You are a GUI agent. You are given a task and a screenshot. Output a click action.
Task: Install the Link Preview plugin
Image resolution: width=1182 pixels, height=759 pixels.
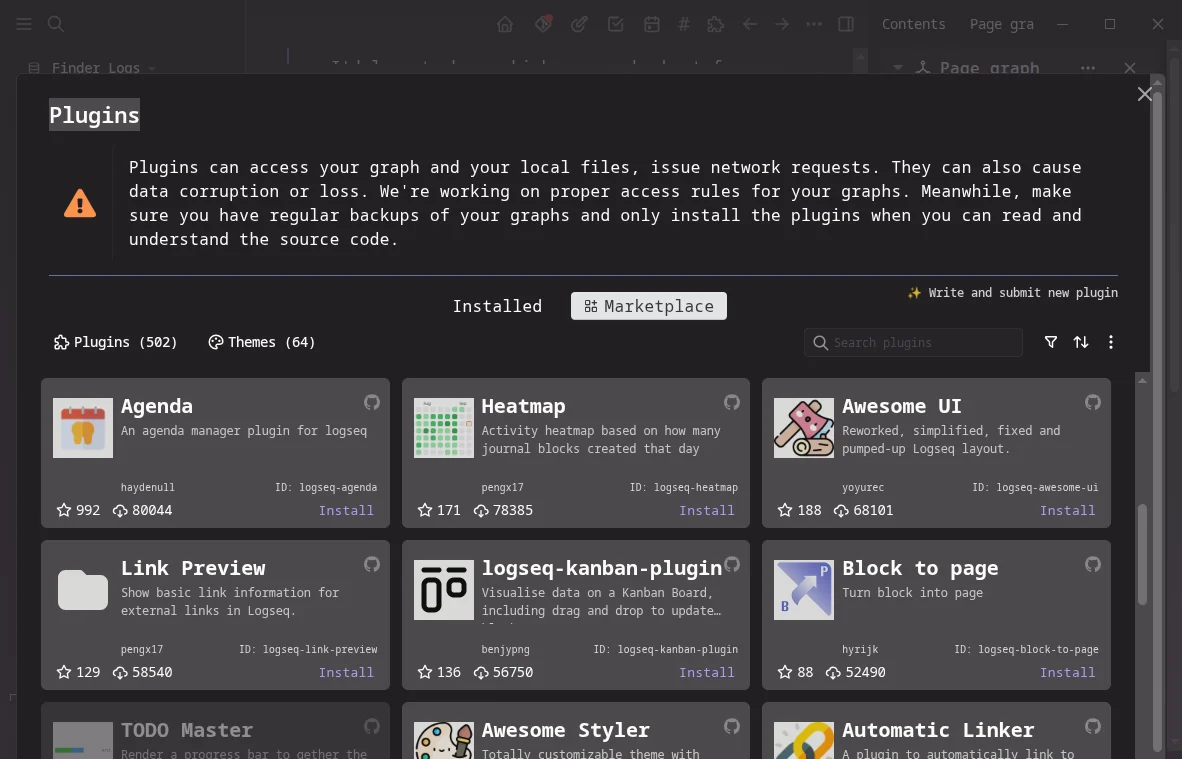coord(346,672)
